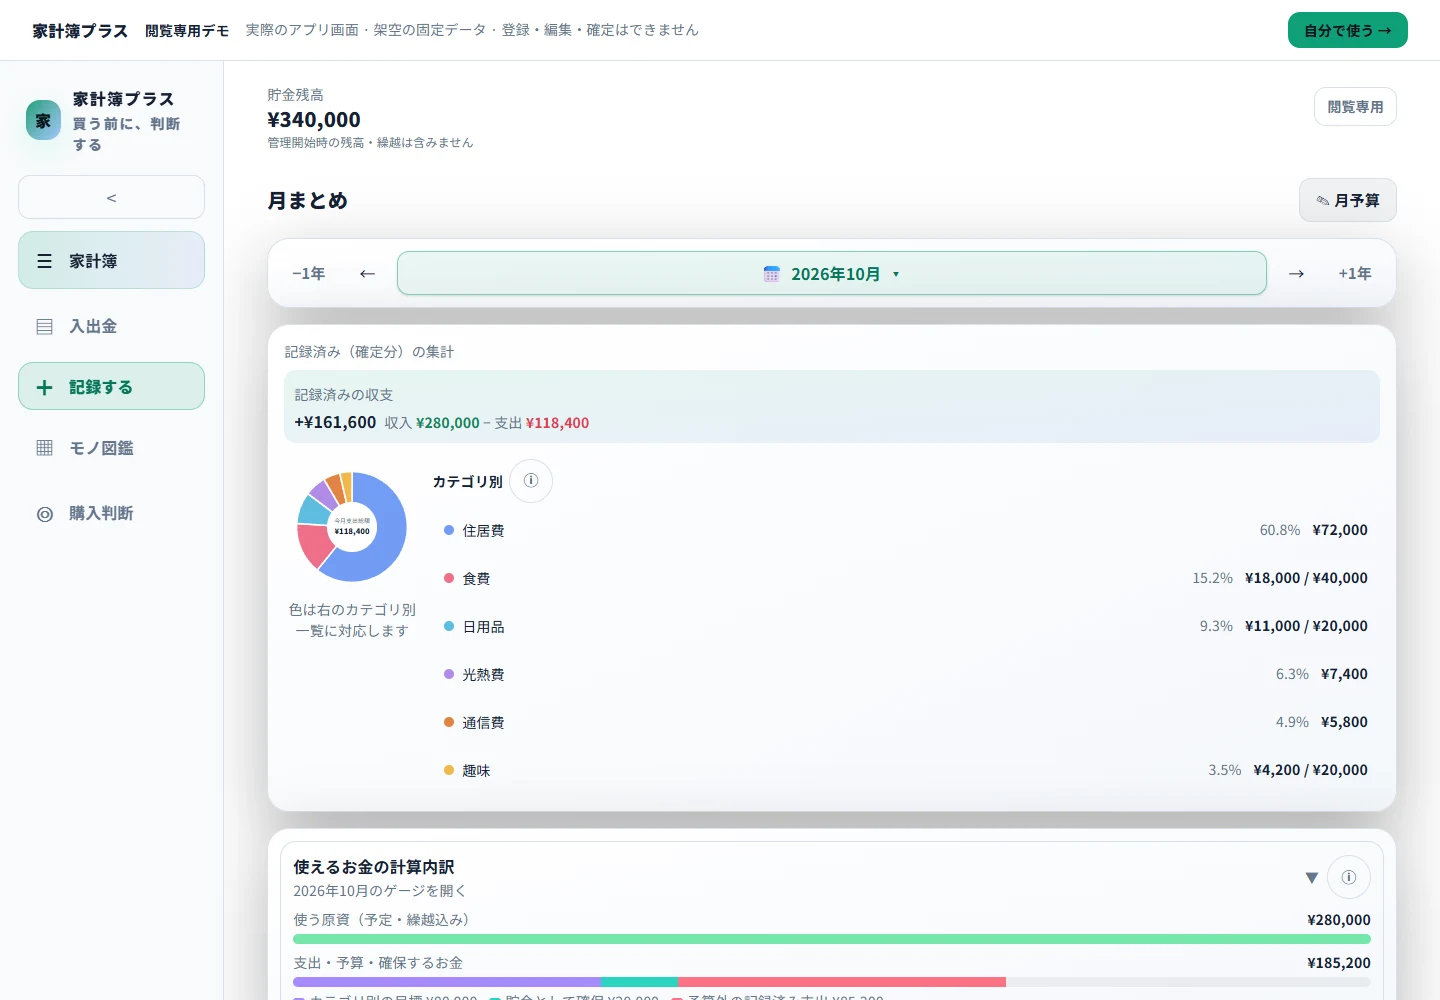This screenshot has height=1000, width=1440.
Task: Open the 月予算 editor
Action: coord(1348,200)
